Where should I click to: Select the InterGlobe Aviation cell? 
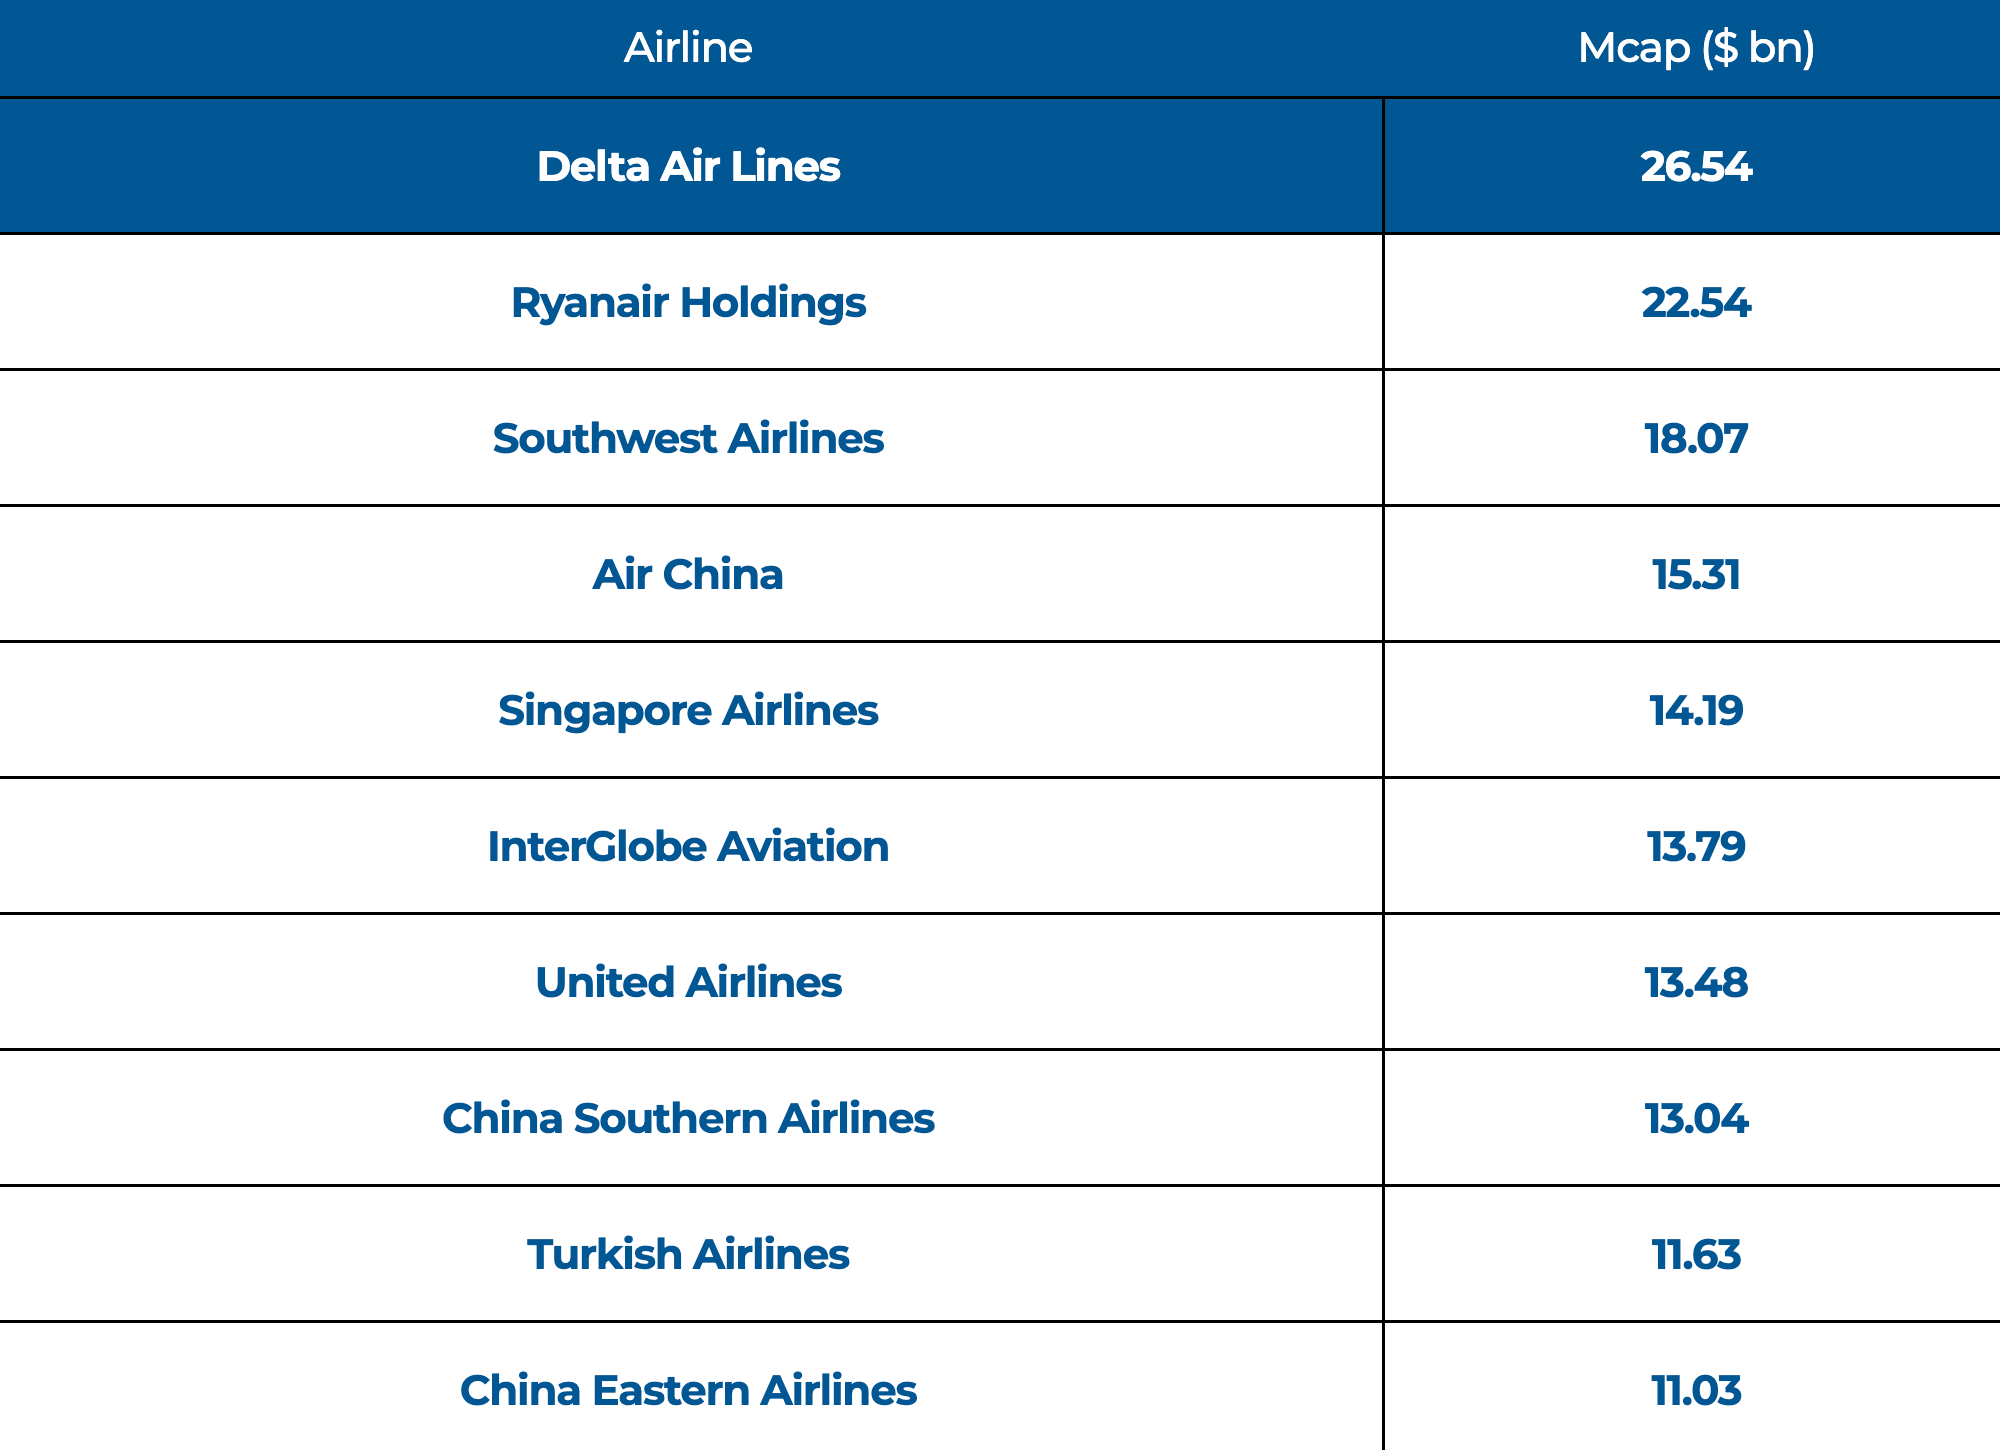point(688,846)
